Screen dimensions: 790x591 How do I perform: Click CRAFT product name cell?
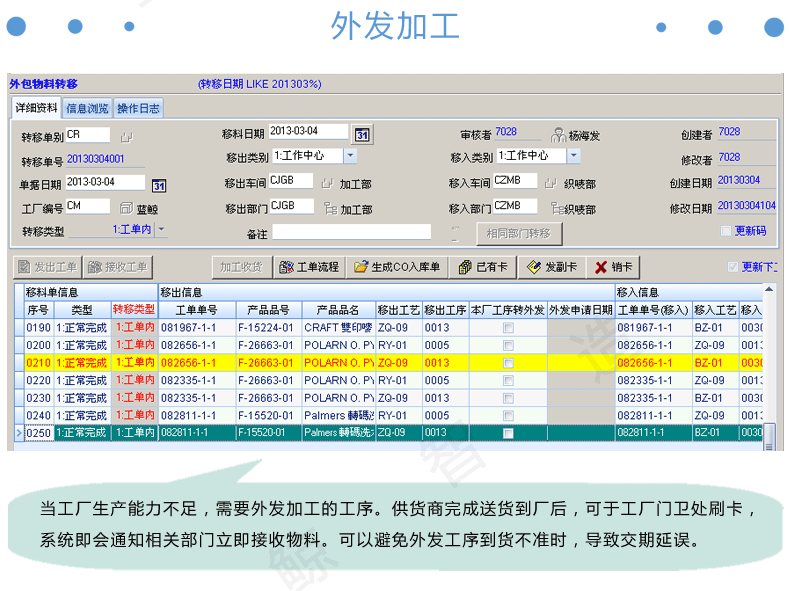(x=339, y=328)
